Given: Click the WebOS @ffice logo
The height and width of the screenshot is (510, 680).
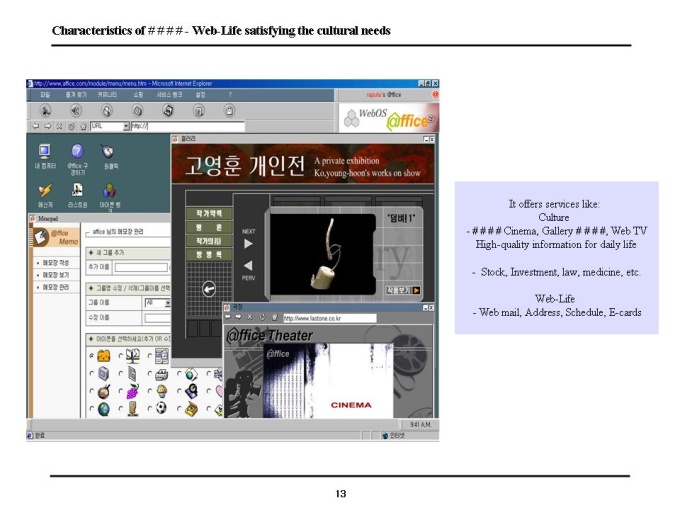Looking at the screenshot, I should click(389, 118).
